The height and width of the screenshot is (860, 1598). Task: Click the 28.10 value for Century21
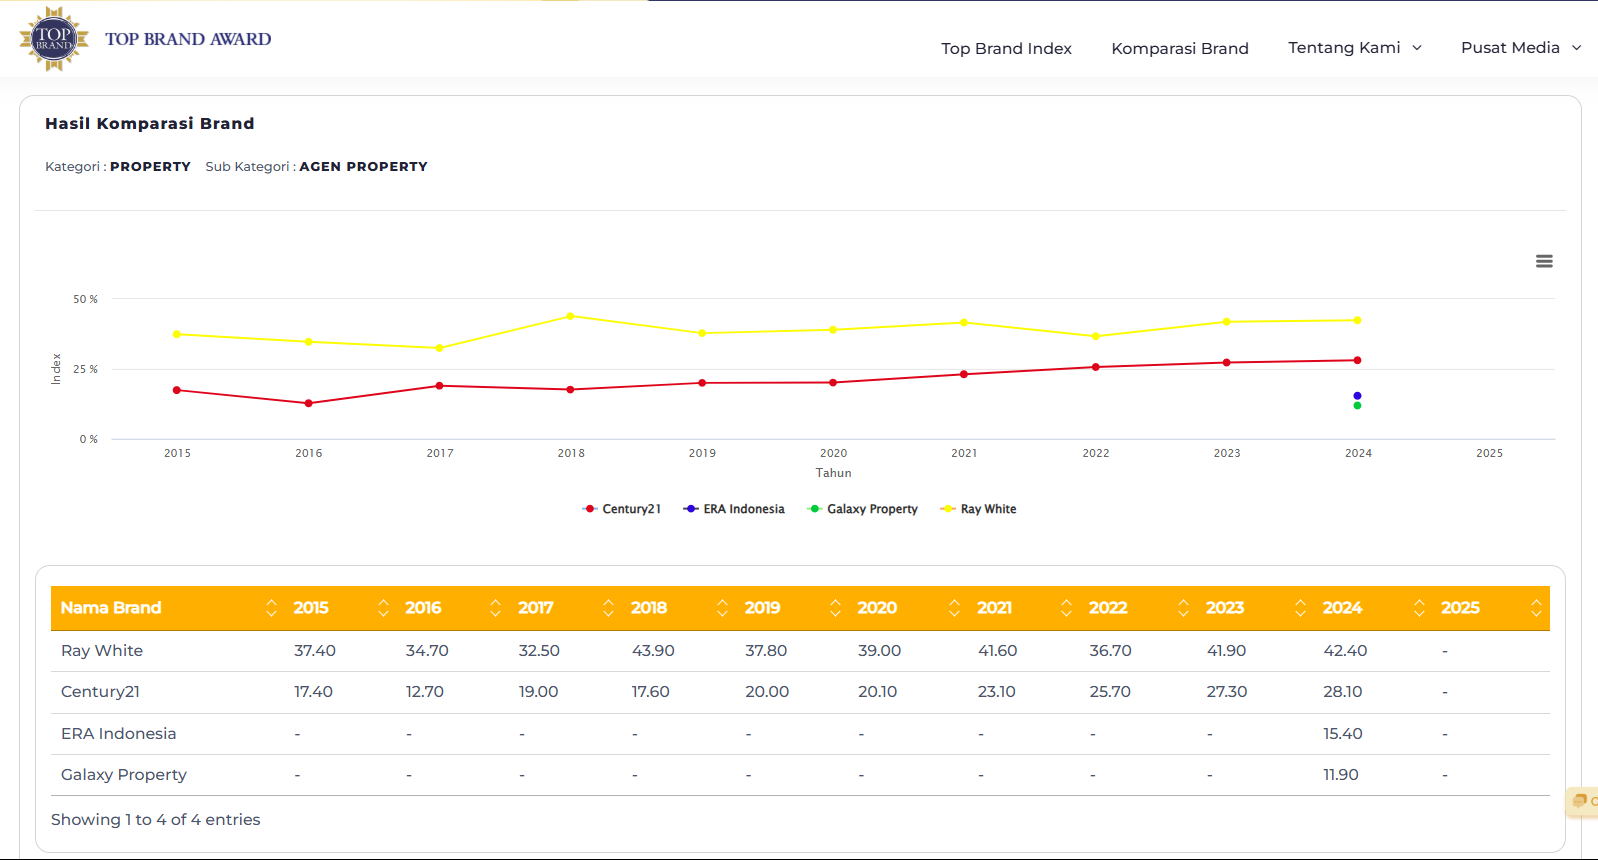tap(1343, 692)
